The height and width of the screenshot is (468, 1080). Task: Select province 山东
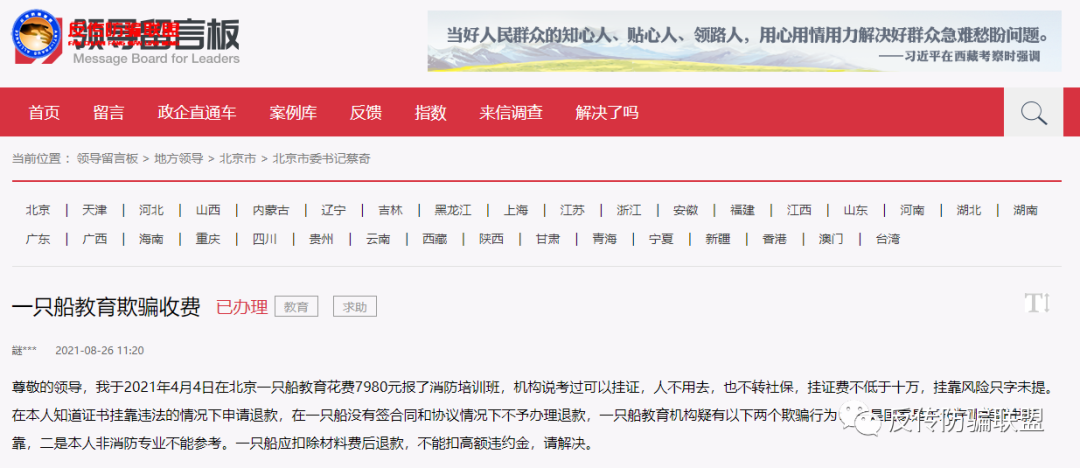(x=855, y=210)
